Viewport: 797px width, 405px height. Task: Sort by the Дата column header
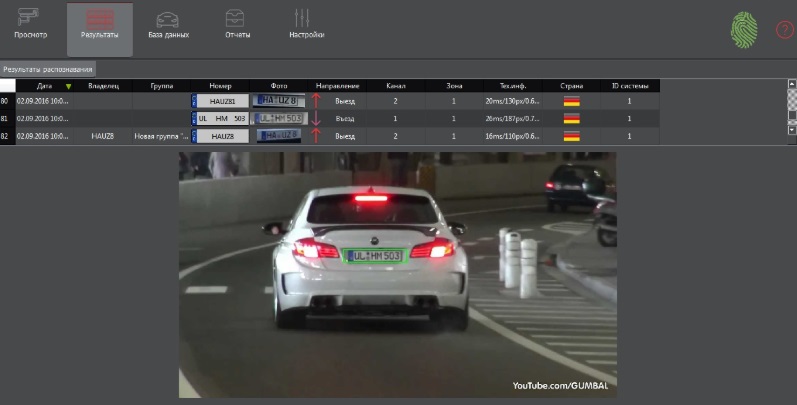44,86
